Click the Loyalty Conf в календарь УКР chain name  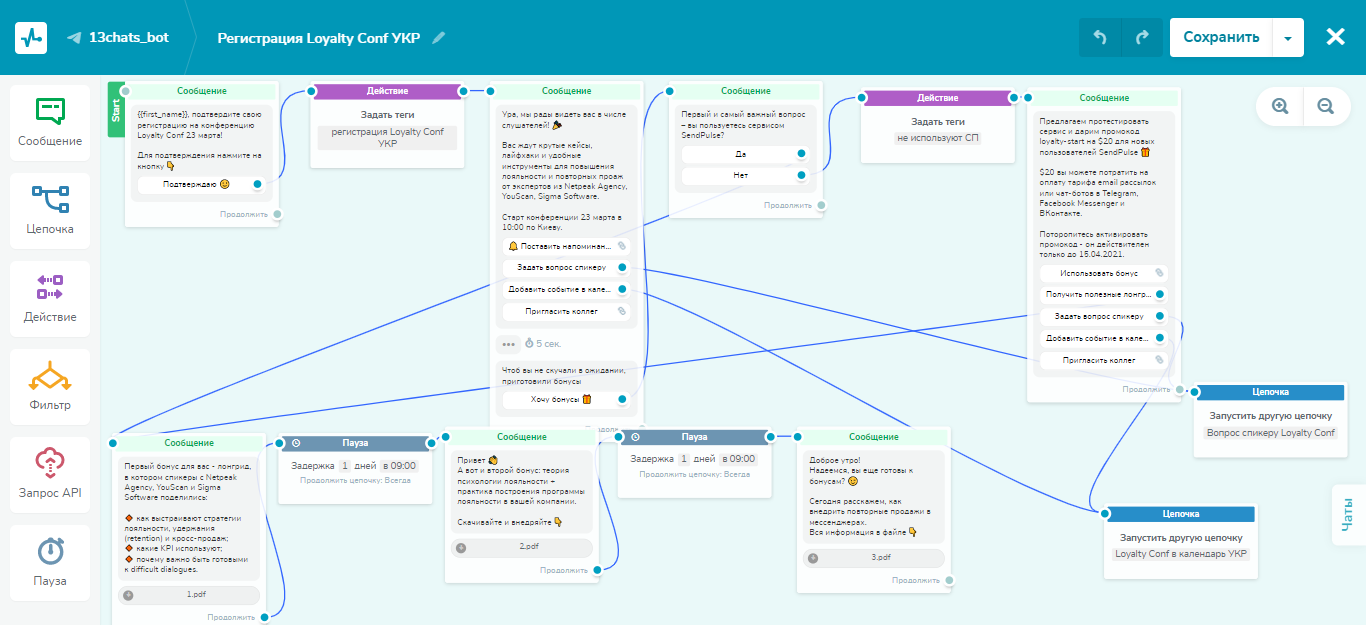[x=1181, y=554]
